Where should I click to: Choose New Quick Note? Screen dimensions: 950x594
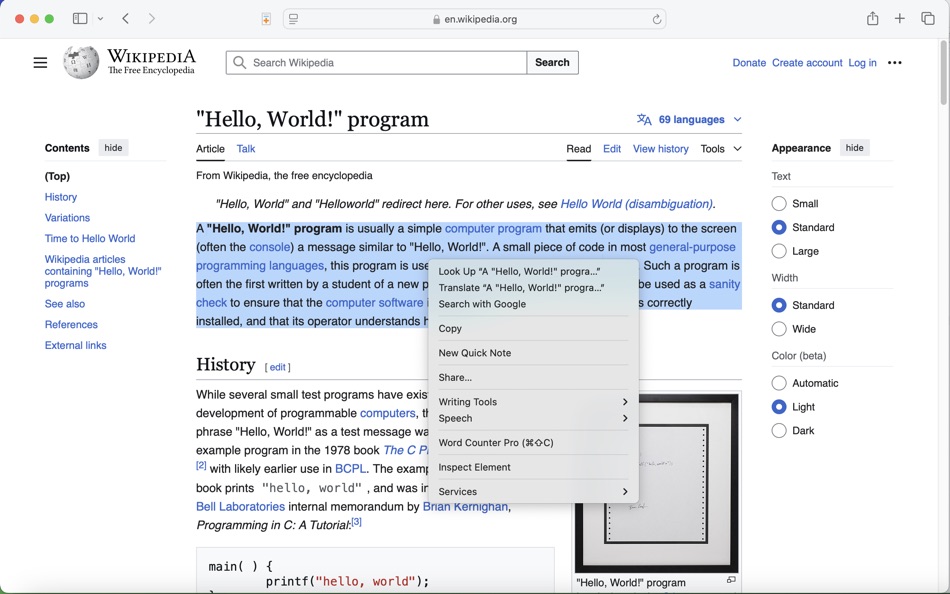tap(533, 353)
